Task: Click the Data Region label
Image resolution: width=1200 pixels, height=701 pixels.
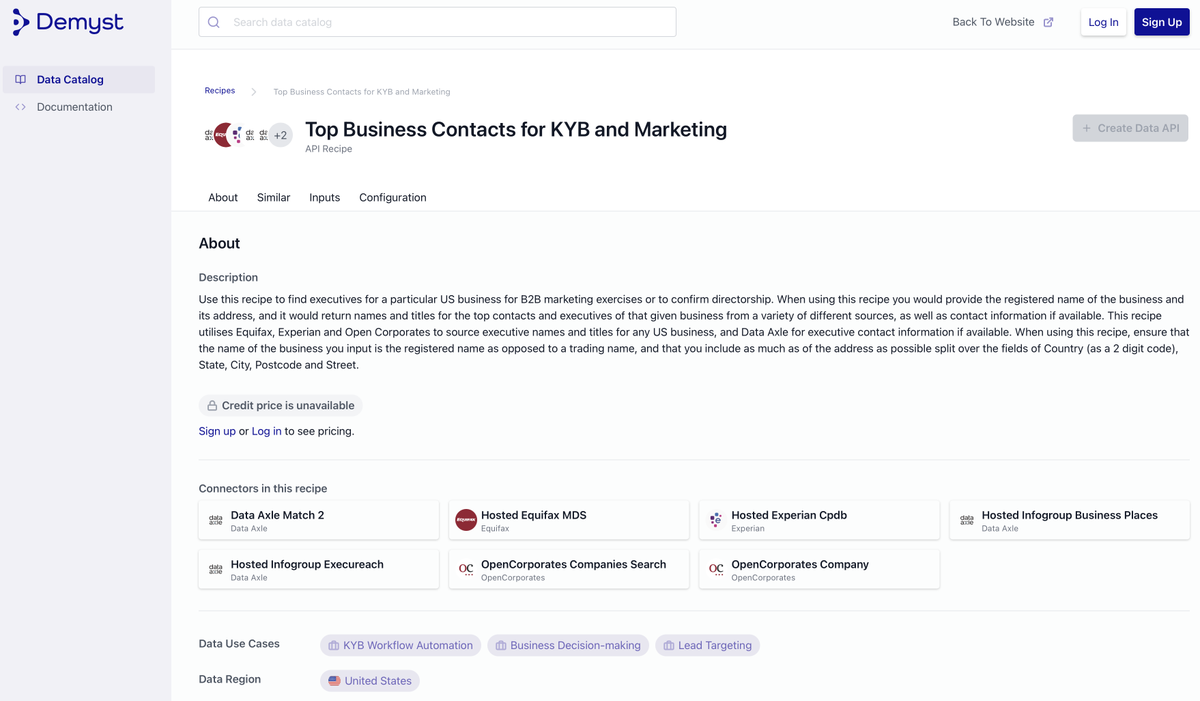Action: click(x=230, y=679)
